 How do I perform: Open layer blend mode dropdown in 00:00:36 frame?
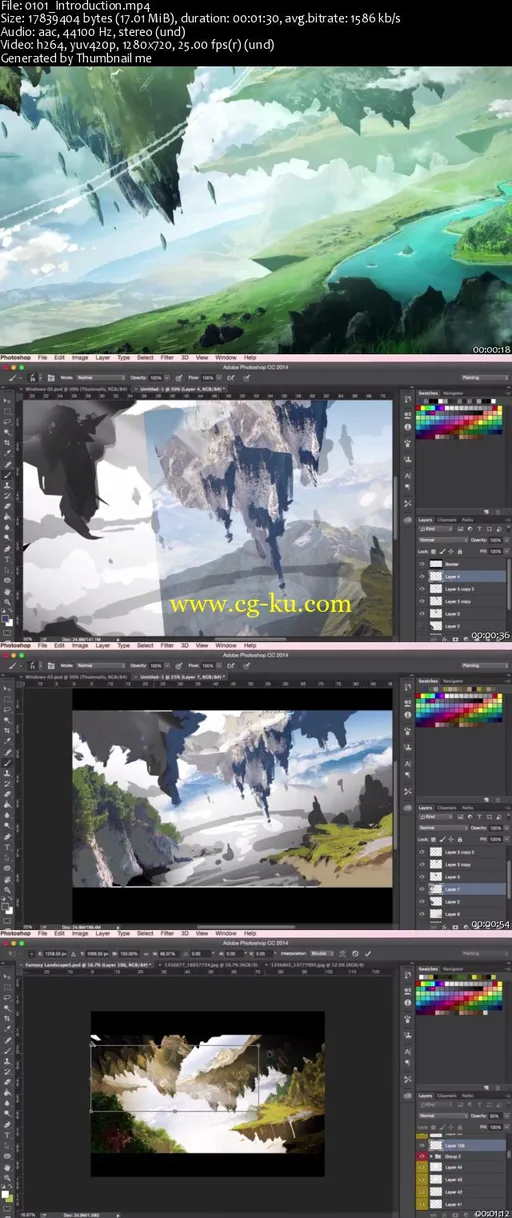(443, 540)
